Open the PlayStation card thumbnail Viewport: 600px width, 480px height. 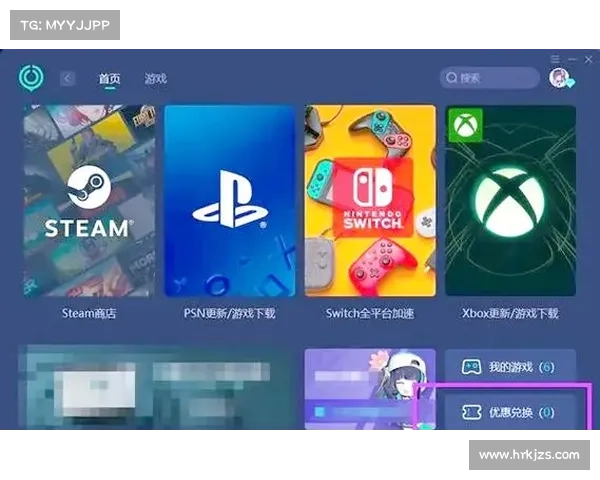(x=230, y=201)
